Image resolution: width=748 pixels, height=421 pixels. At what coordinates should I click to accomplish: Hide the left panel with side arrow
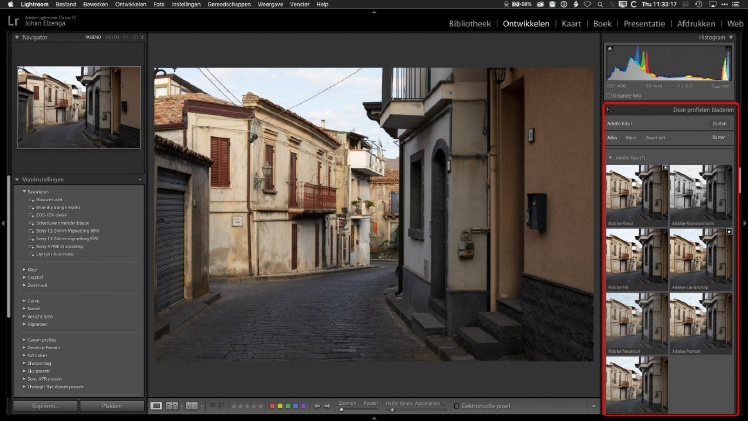pos(3,223)
